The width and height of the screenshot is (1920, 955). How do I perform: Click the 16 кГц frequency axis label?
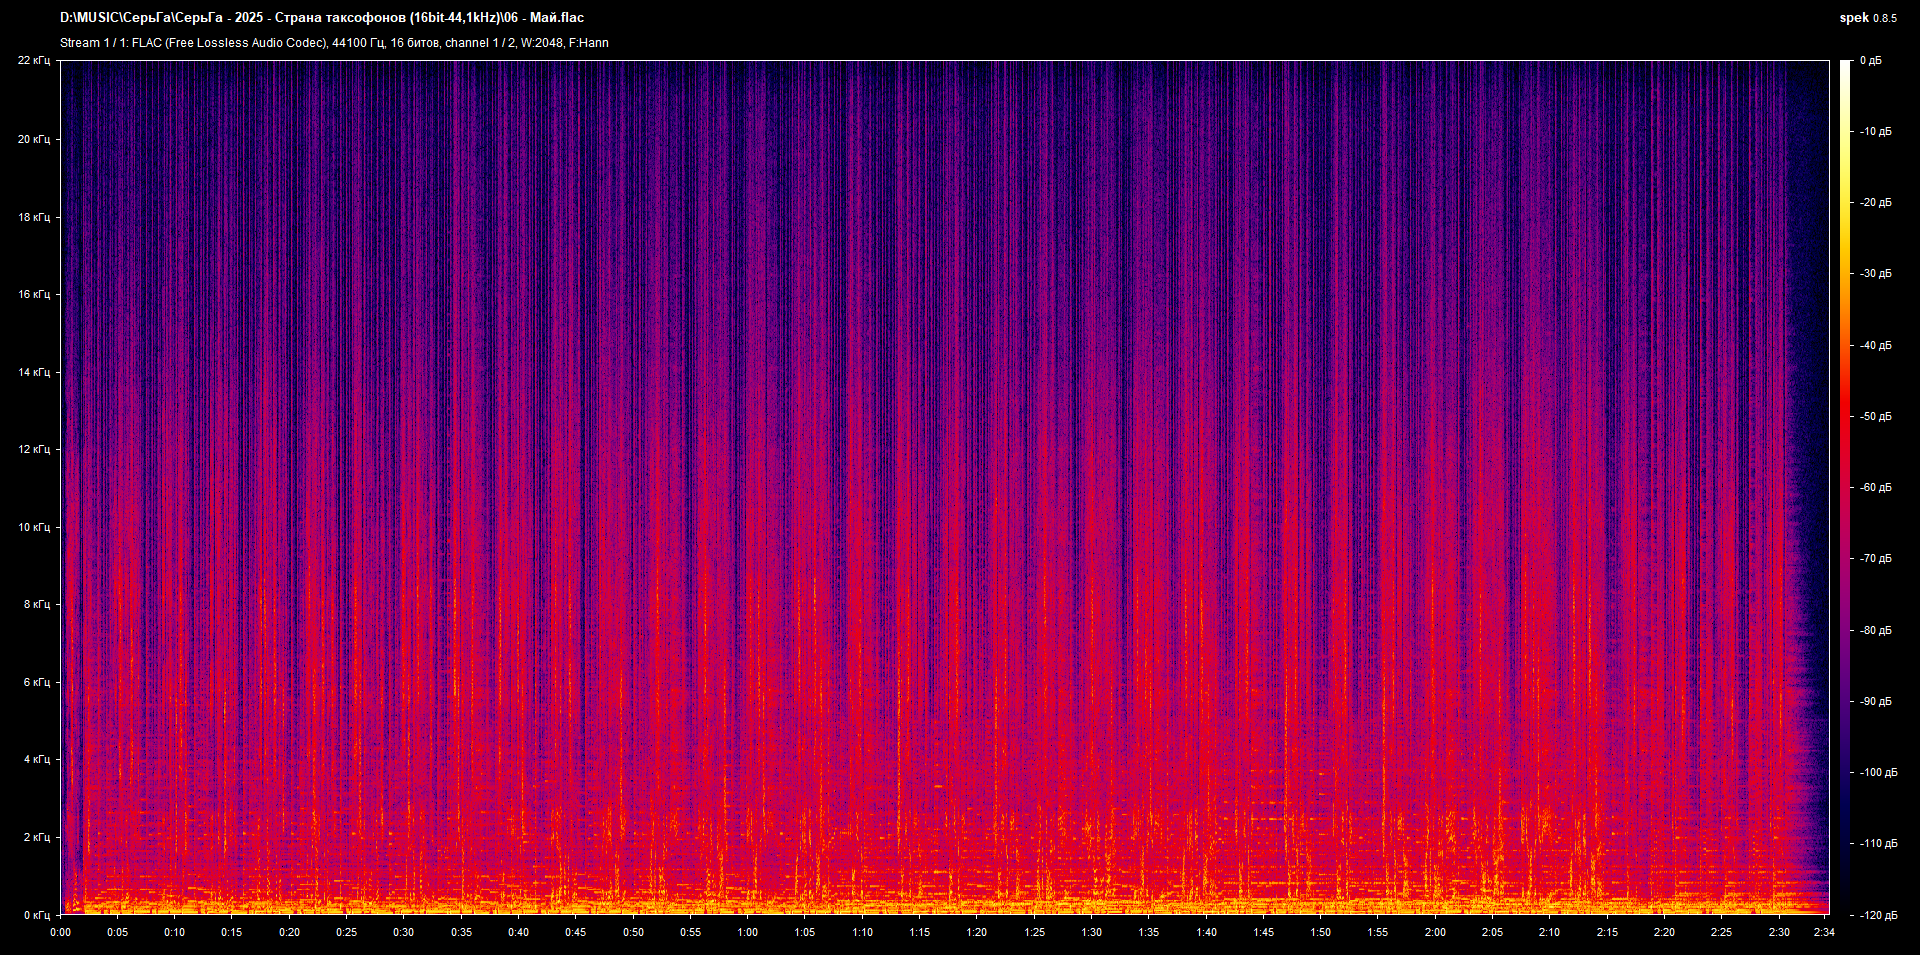34,294
